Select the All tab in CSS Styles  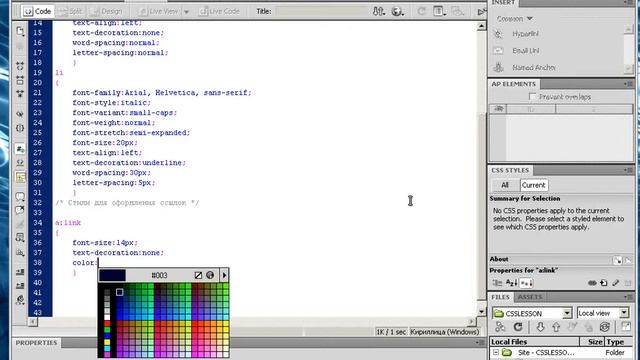pos(505,185)
